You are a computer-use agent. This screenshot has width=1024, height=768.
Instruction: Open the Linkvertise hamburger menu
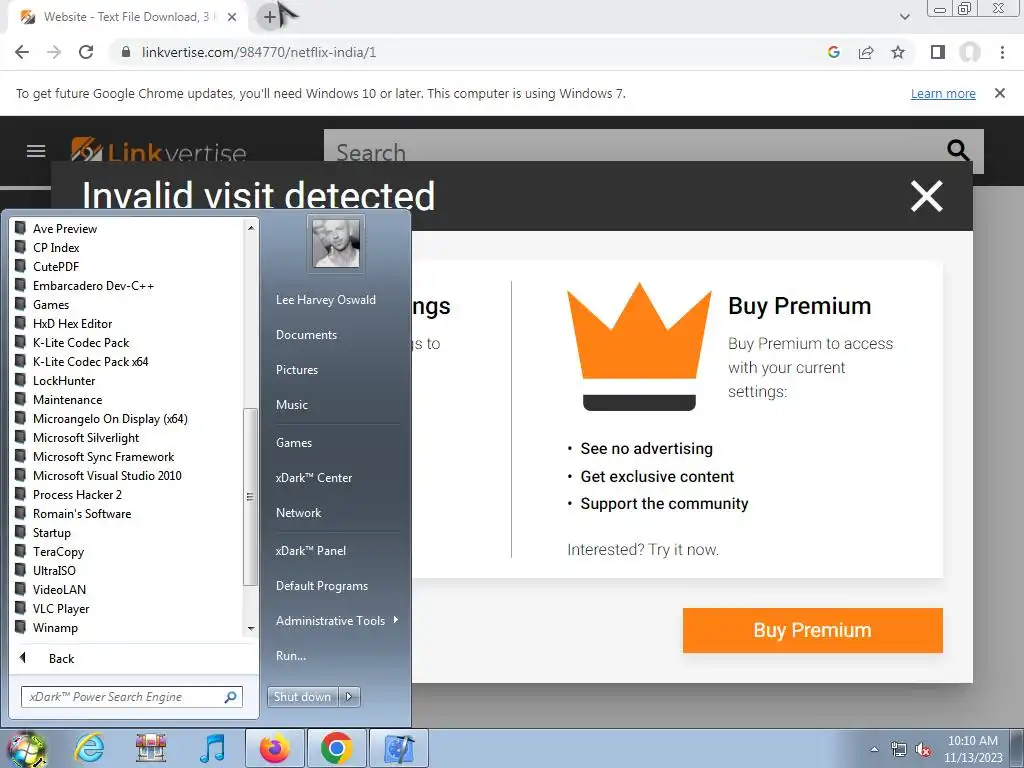[36, 152]
